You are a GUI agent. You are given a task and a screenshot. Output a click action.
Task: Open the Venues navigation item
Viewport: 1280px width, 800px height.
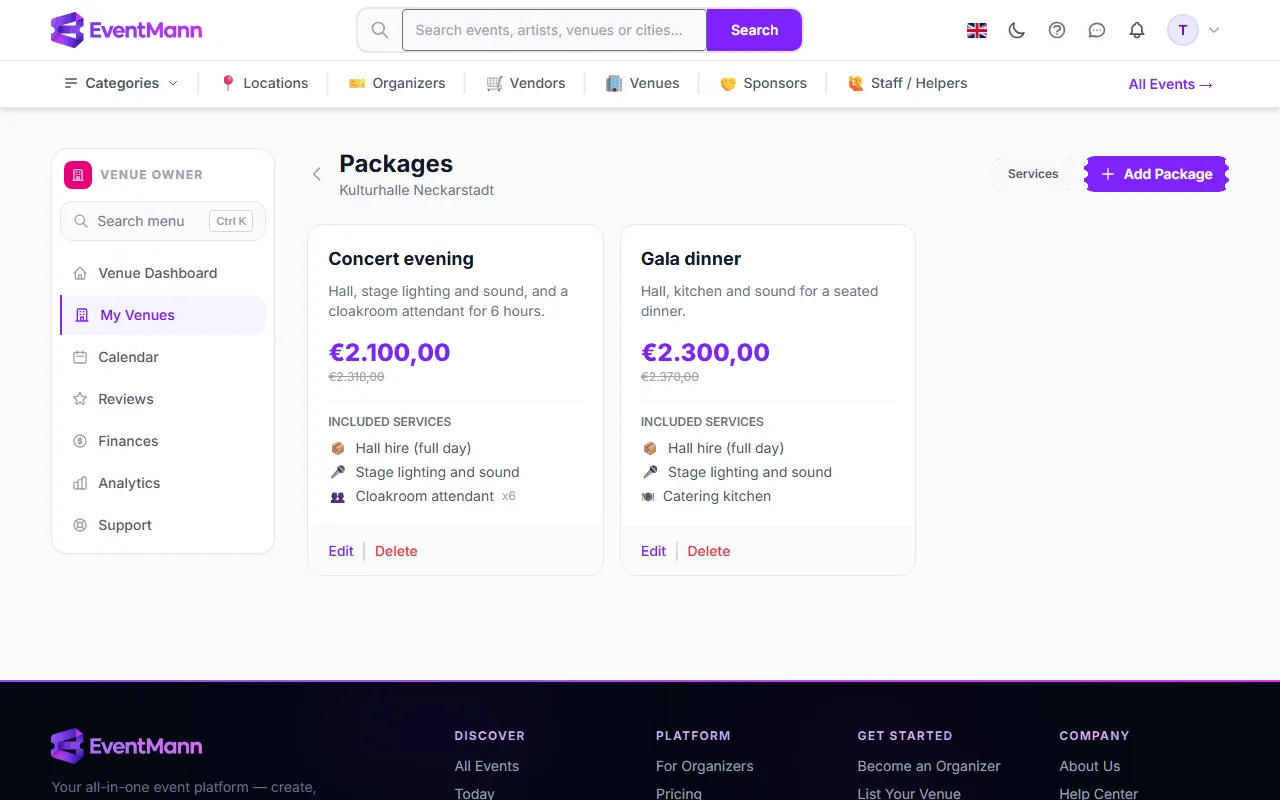[643, 83]
